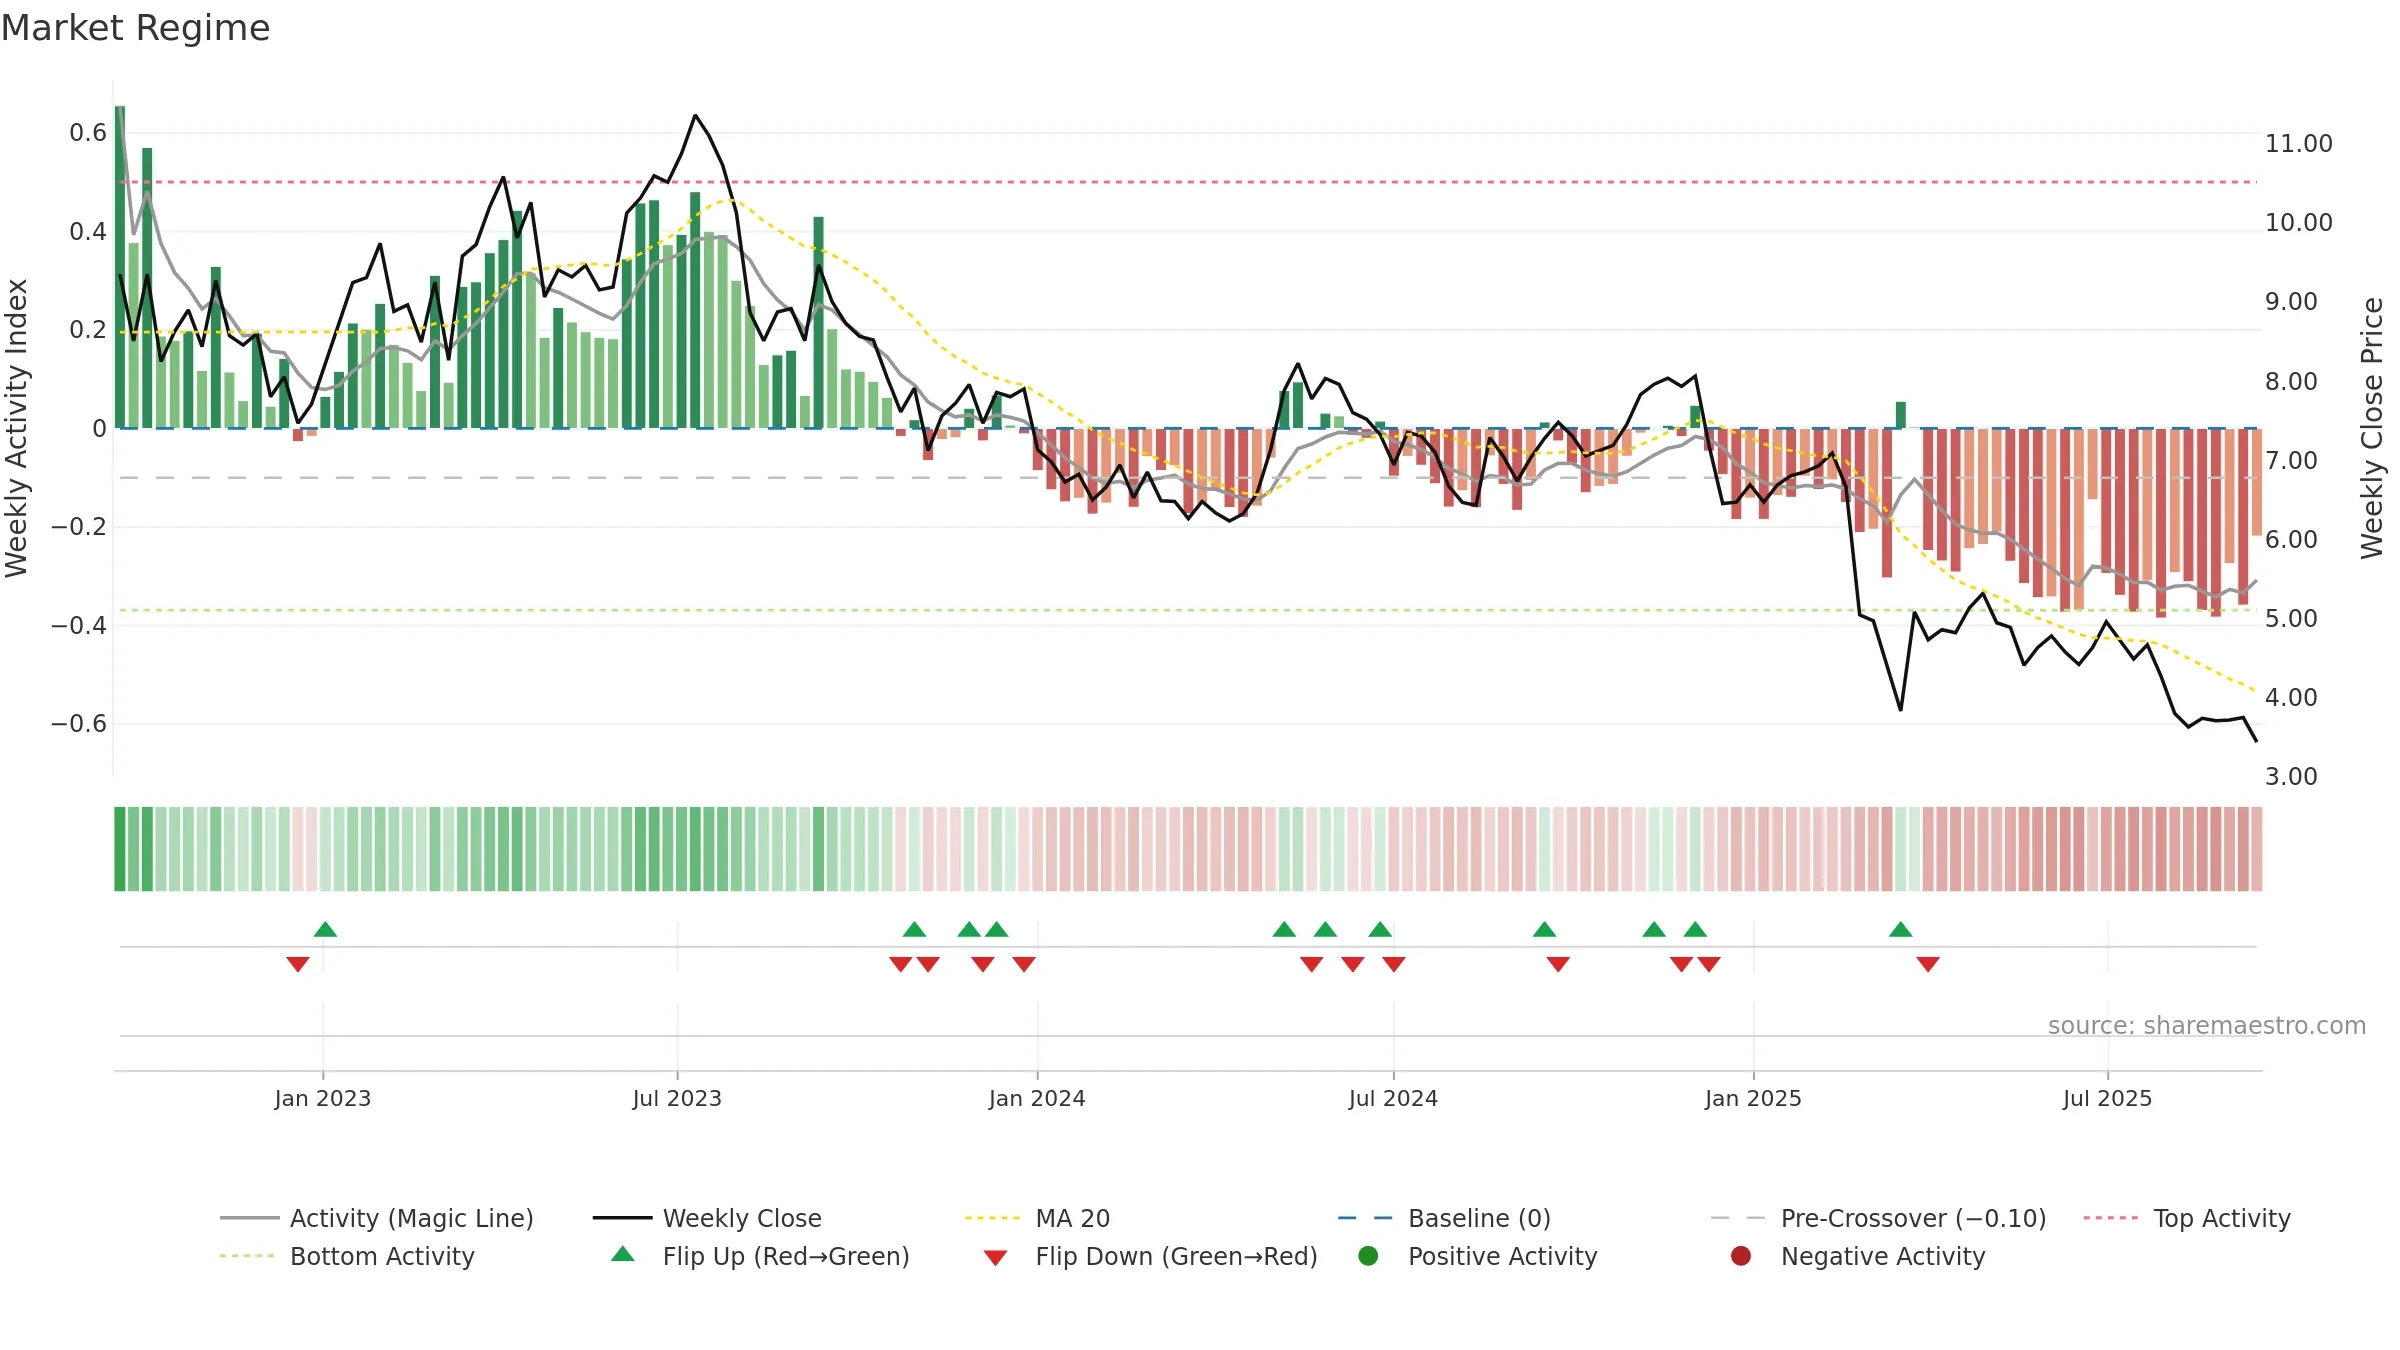Click the 0.4 activity tick label
Viewport: 2400px width, 1350px height.
(88, 232)
